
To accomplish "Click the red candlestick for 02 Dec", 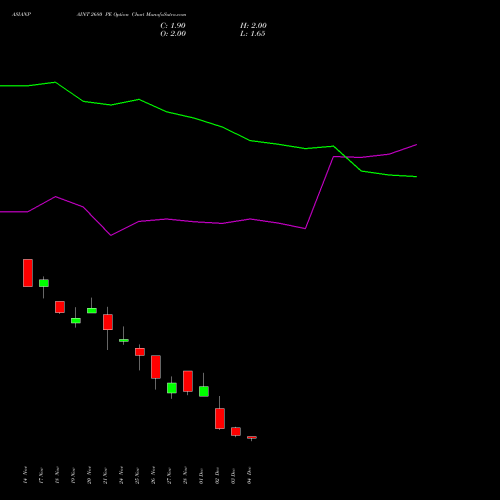I will (x=220, y=418).
